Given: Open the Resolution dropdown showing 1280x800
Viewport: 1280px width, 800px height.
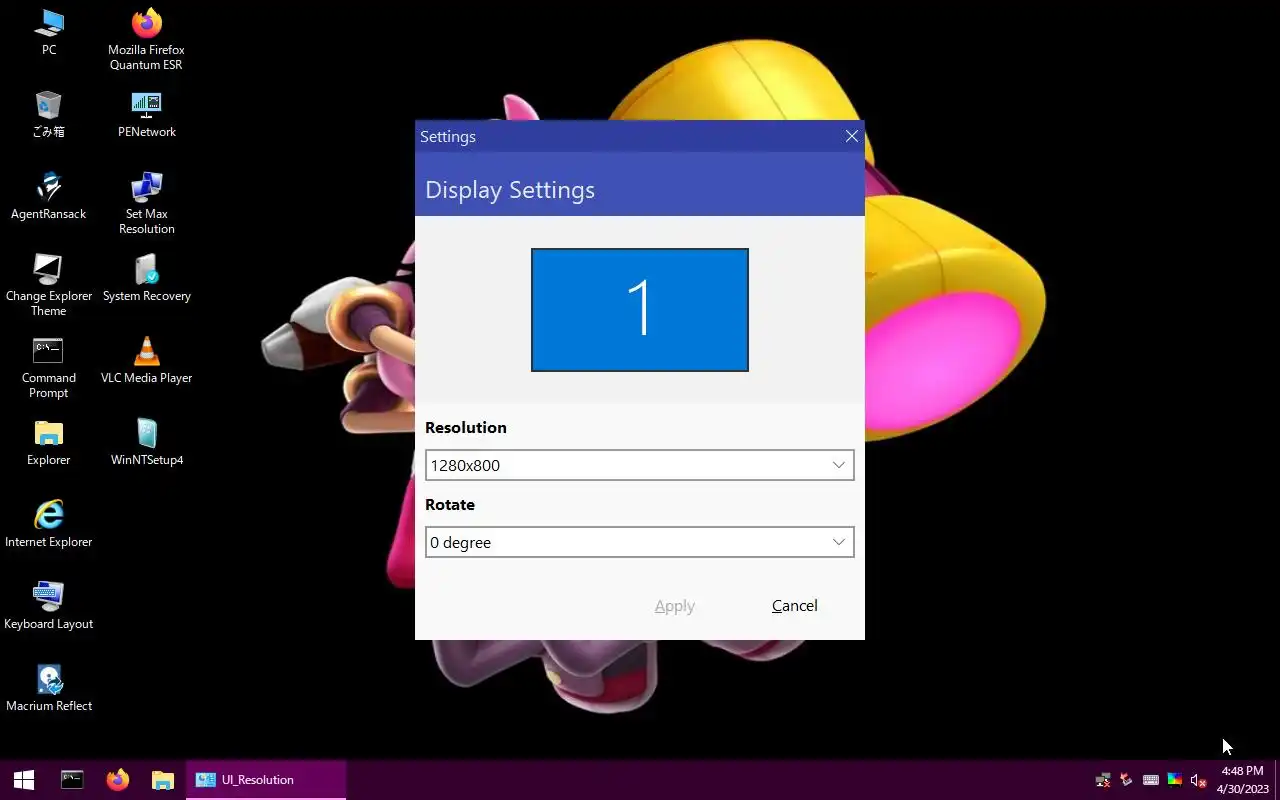Looking at the screenshot, I should pos(640,465).
